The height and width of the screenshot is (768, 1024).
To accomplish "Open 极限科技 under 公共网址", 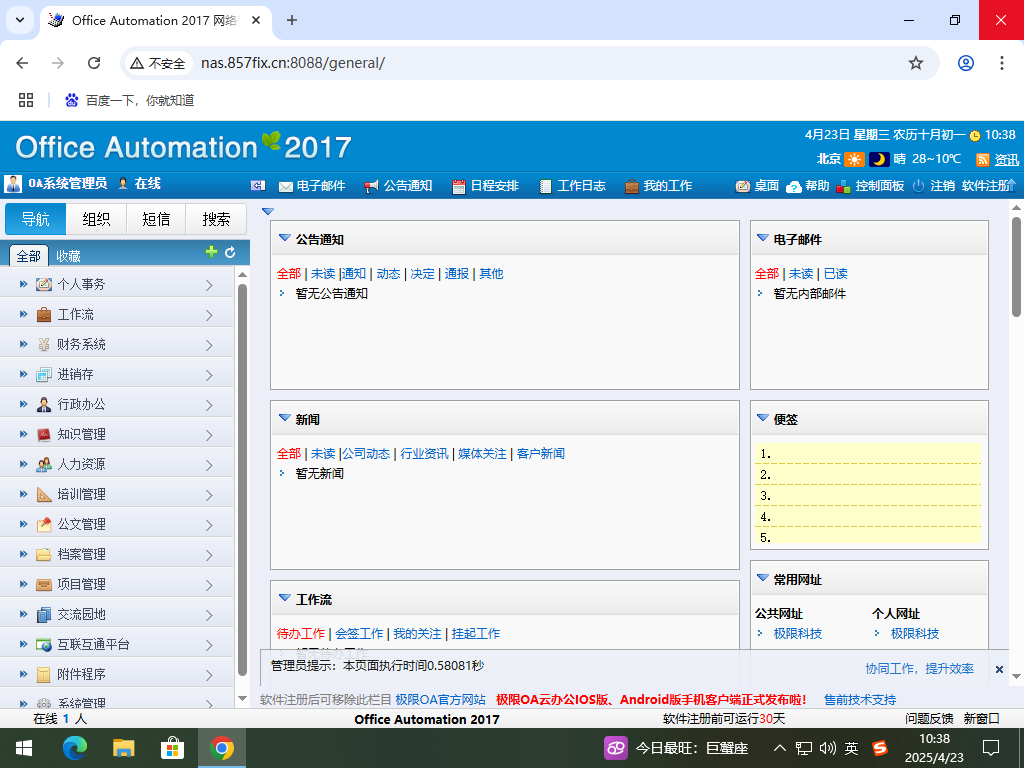I will tap(797, 633).
